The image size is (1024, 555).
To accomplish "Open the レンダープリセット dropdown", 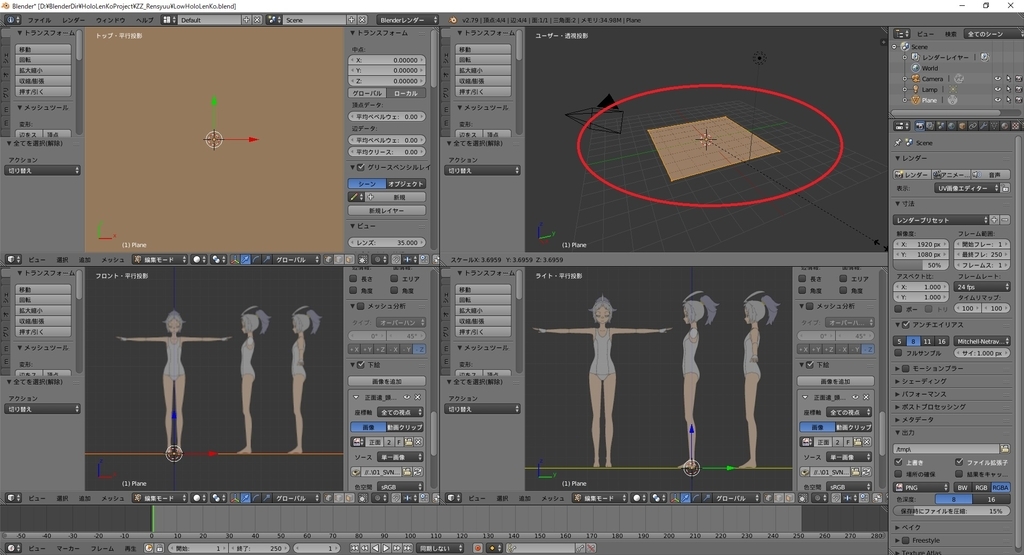I will click(x=941, y=220).
